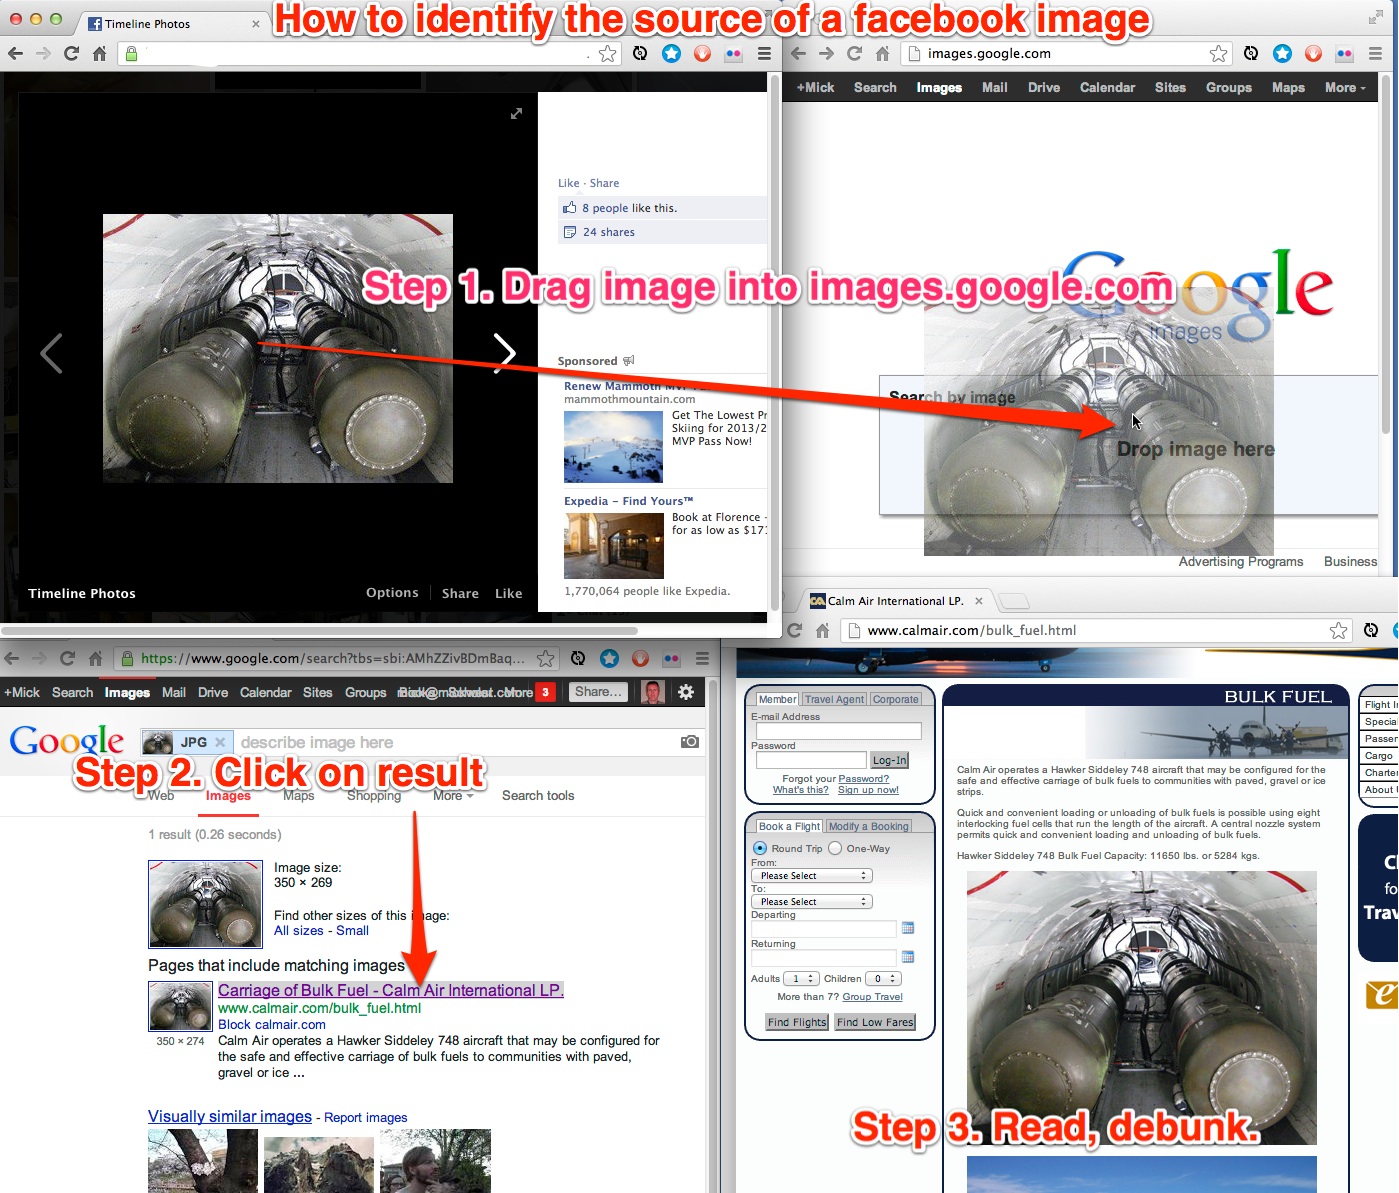Click Find Flights button
The width and height of the screenshot is (1399, 1193).
pos(797,1022)
